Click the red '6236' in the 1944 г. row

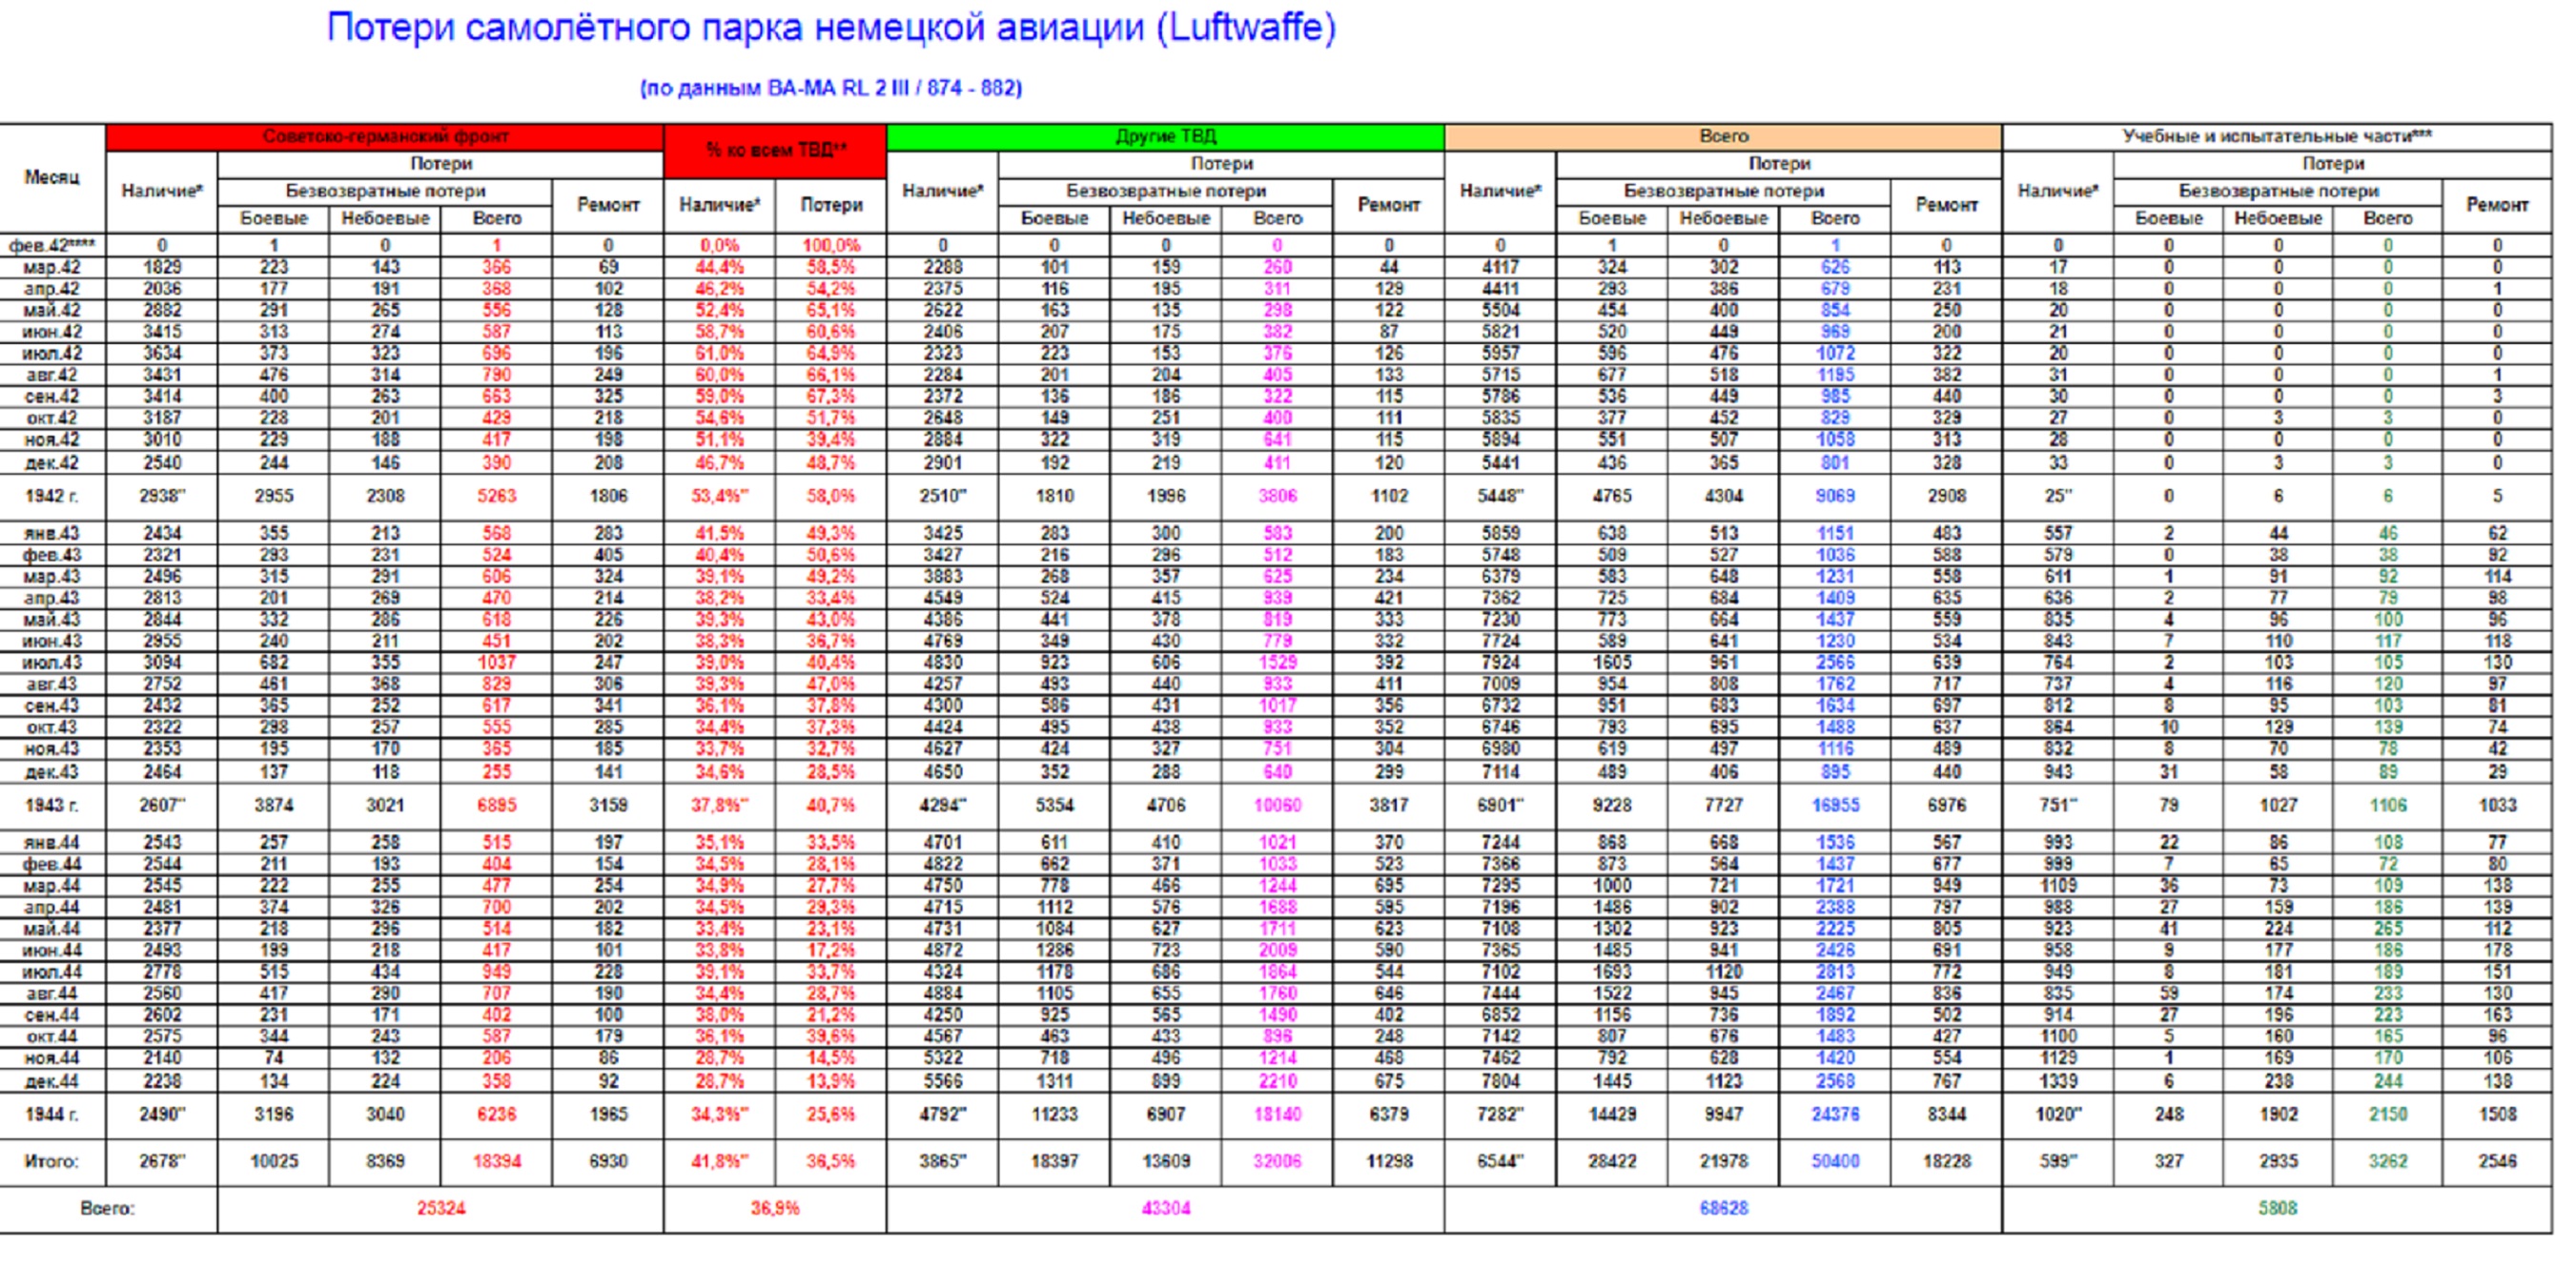(x=496, y=1114)
